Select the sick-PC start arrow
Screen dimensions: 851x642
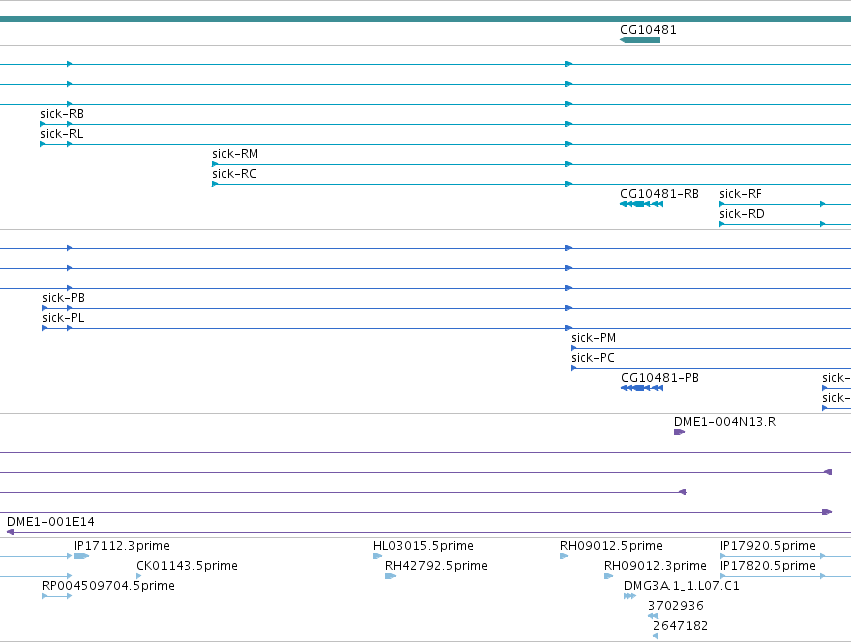click(574, 368)
